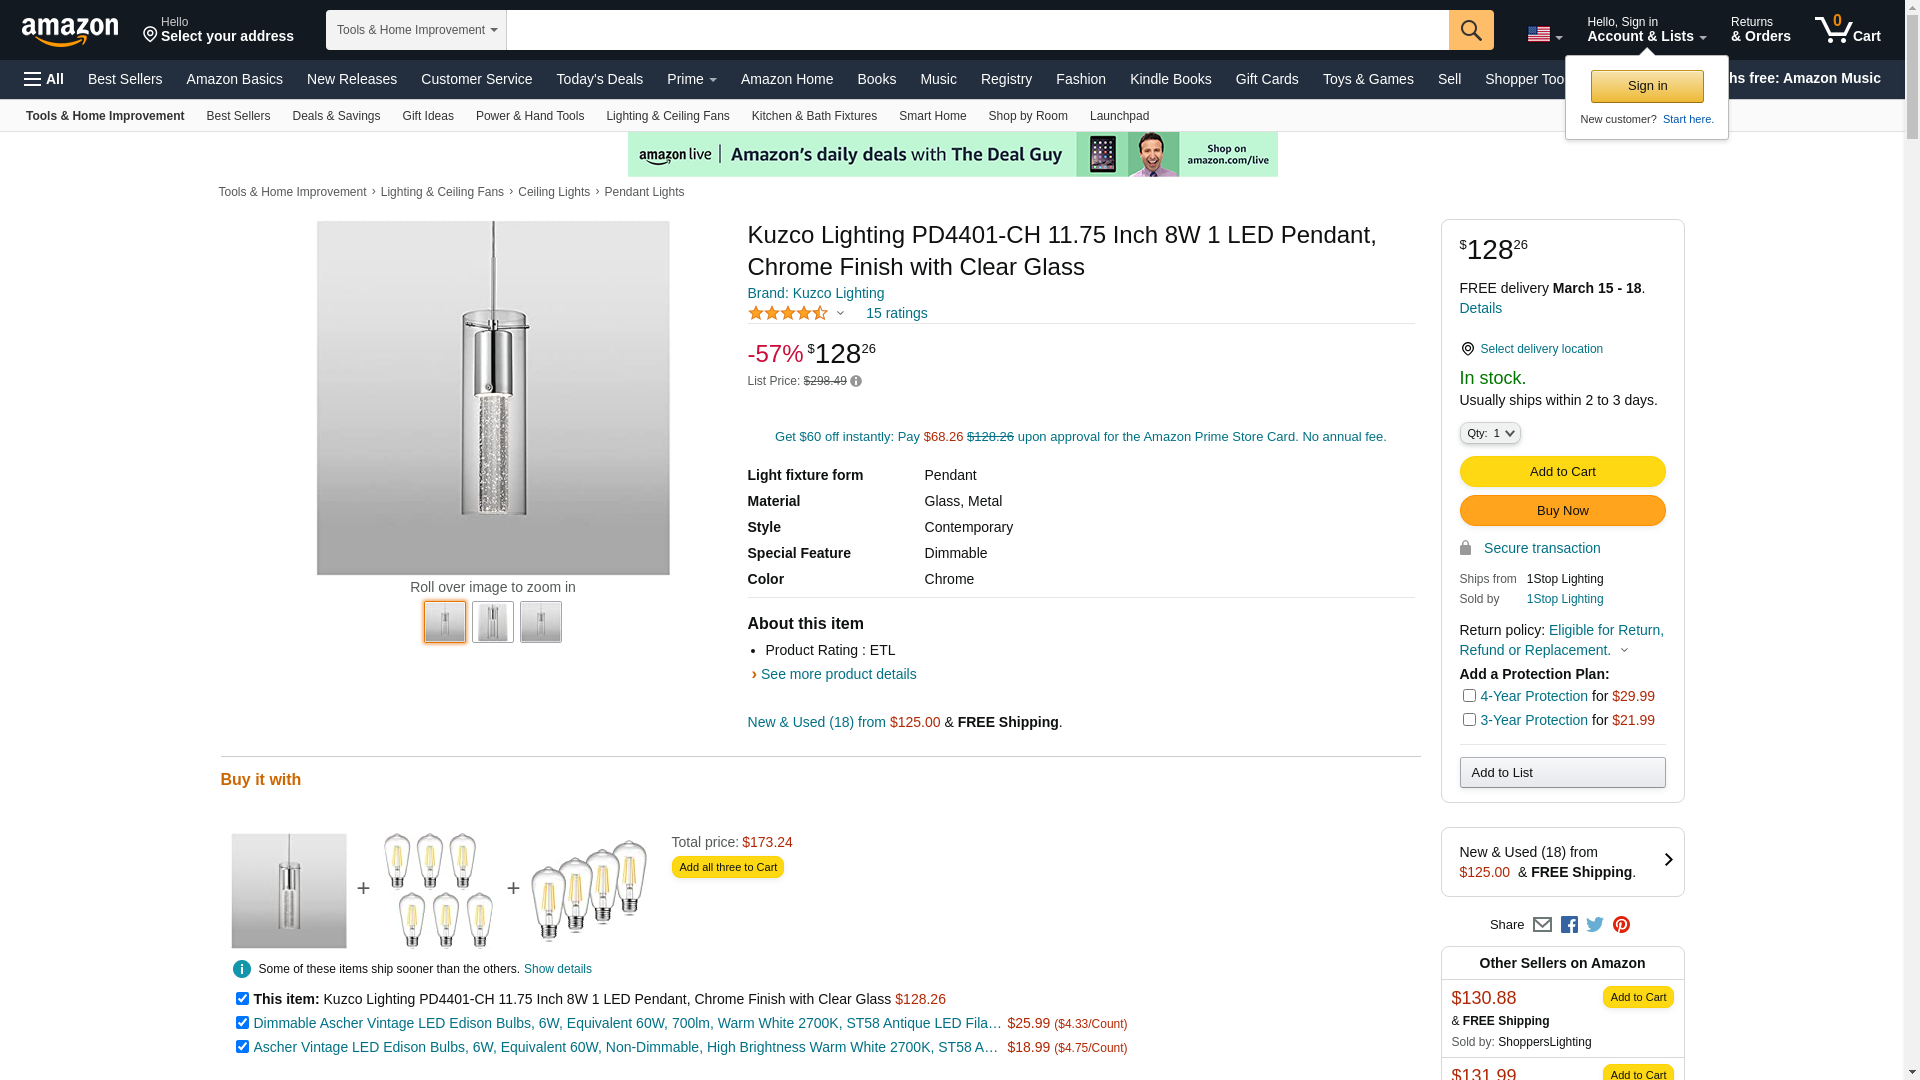
Task: Select Lighting & Ceiling Fans subnav item
Action: (667, 116)
